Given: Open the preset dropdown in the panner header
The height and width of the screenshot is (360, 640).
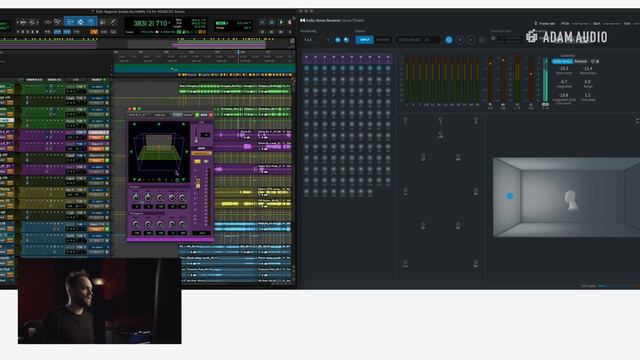Looking at the screenshot, I should tap(161, 115).
